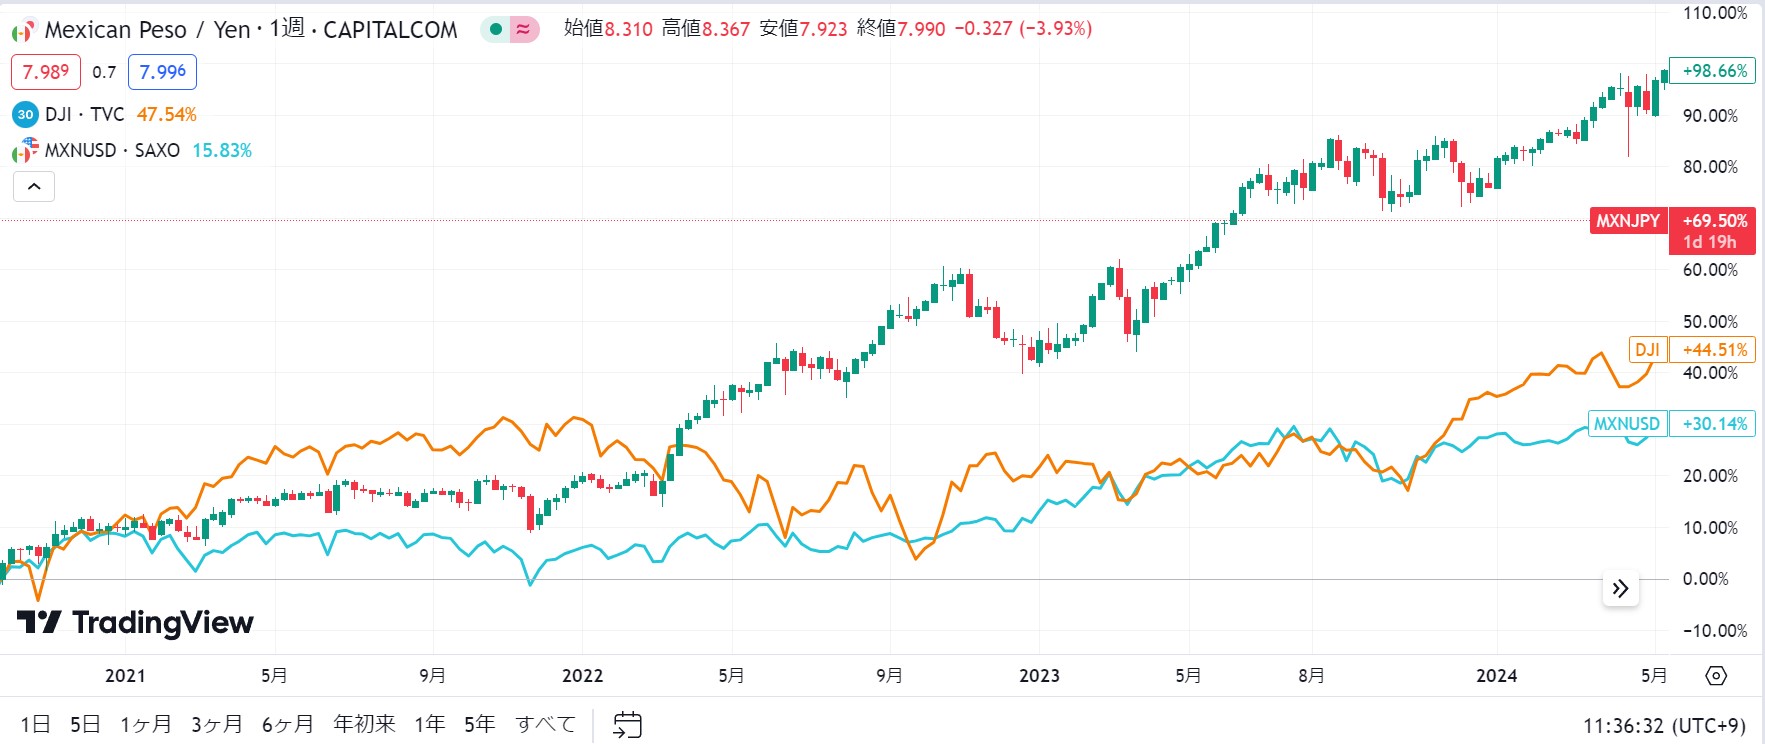Click the green +98.66% scale label
Screen dimensions: 1765x744
click(x=1714, y=71)
